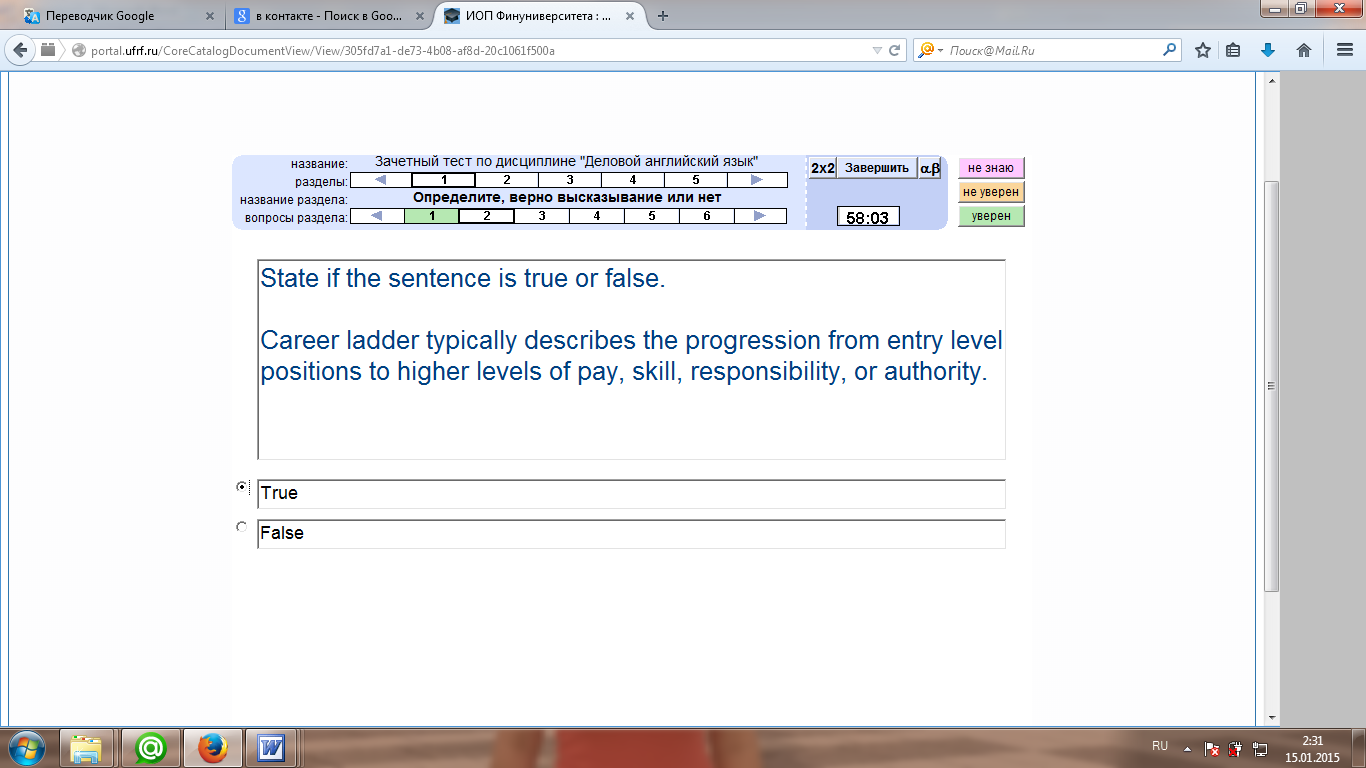The width and height of the screenshot is (1366, 768).
Task: Click the αβ button
Action: tap(930, 168)
